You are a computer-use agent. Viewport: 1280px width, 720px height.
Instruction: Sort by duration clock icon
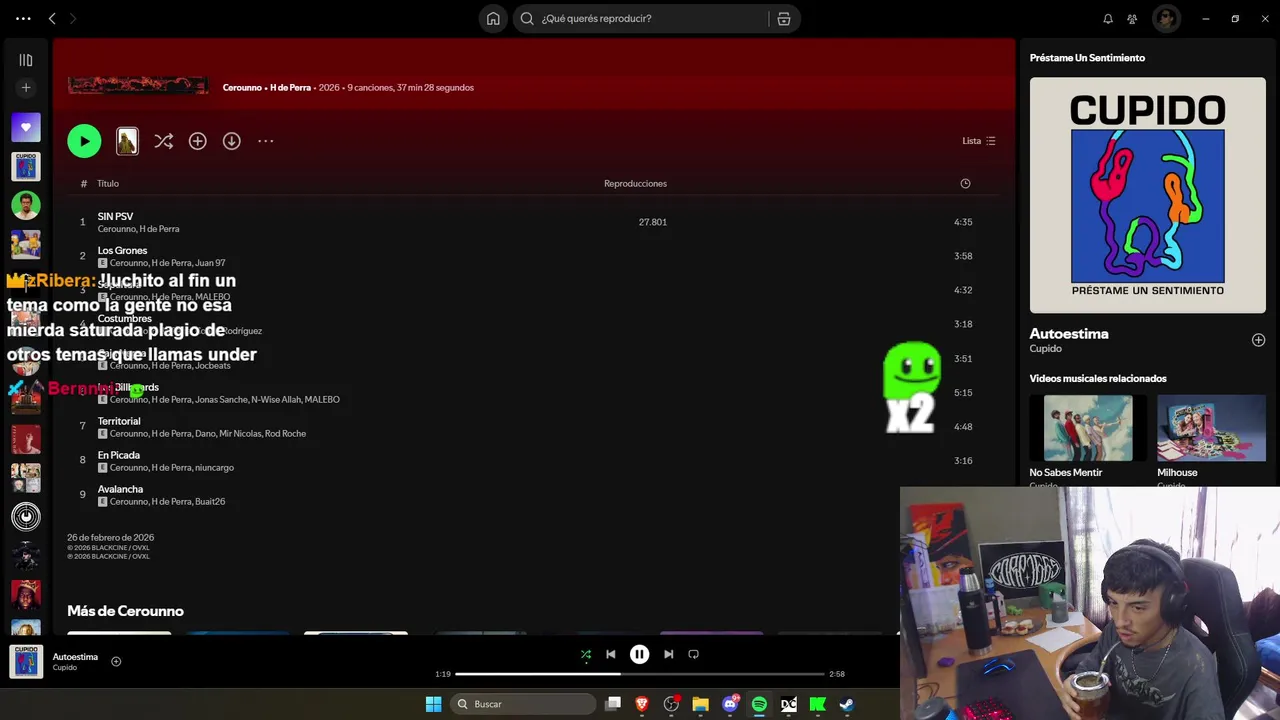(965, 183)
